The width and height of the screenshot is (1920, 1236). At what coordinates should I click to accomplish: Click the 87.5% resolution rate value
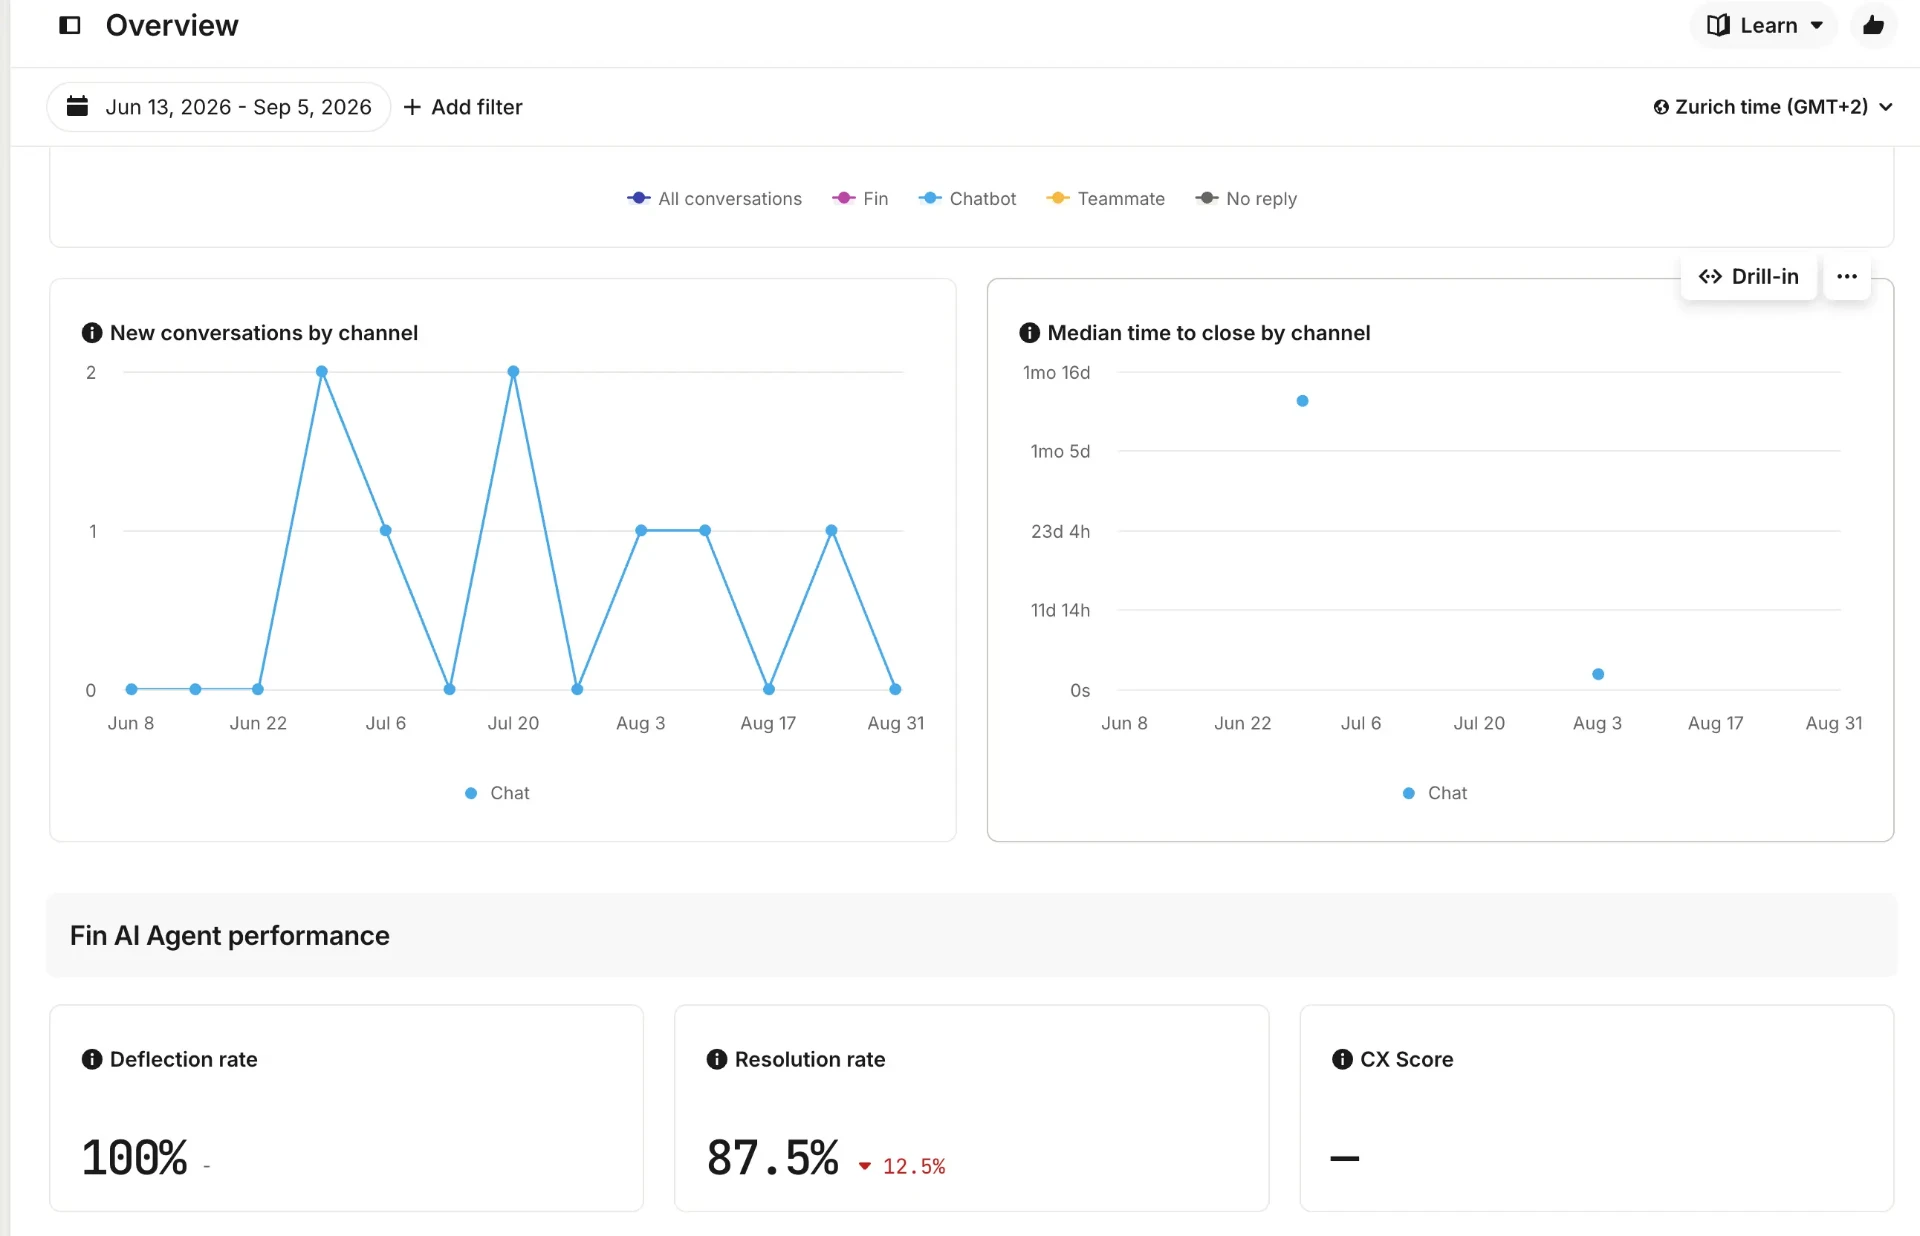point(772,1158)
